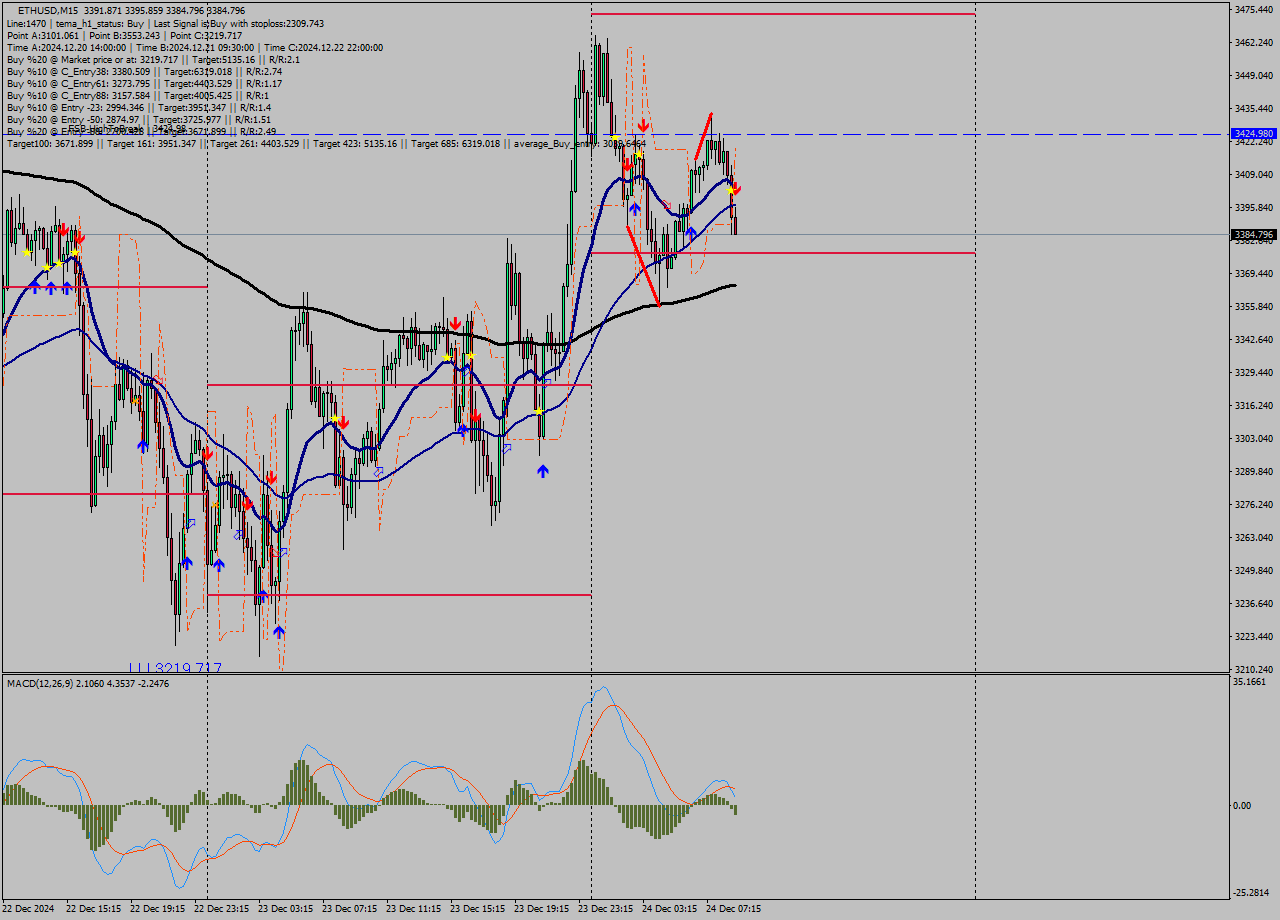Click the '24 Dec 07:15' time axis label
This screenshot has width=1280, height=920.
pyautogui.click(x=733, y=909)
